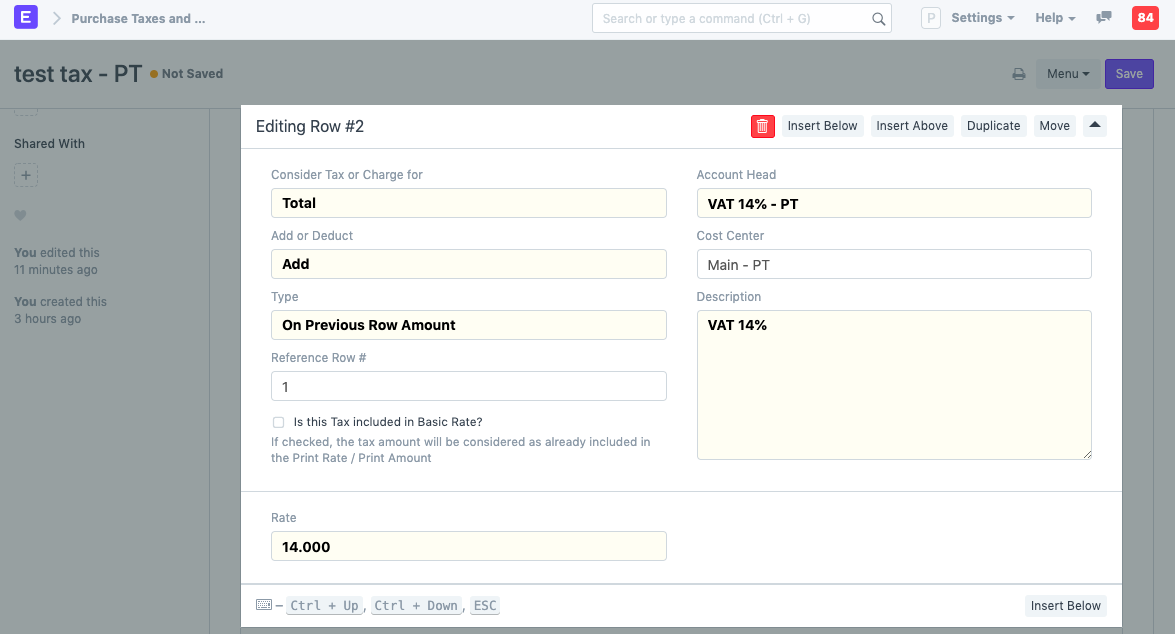Open 'Consider Tax or Charge for' dropdown
Screen dimensions: 1175x634
[x=468, y=203]
